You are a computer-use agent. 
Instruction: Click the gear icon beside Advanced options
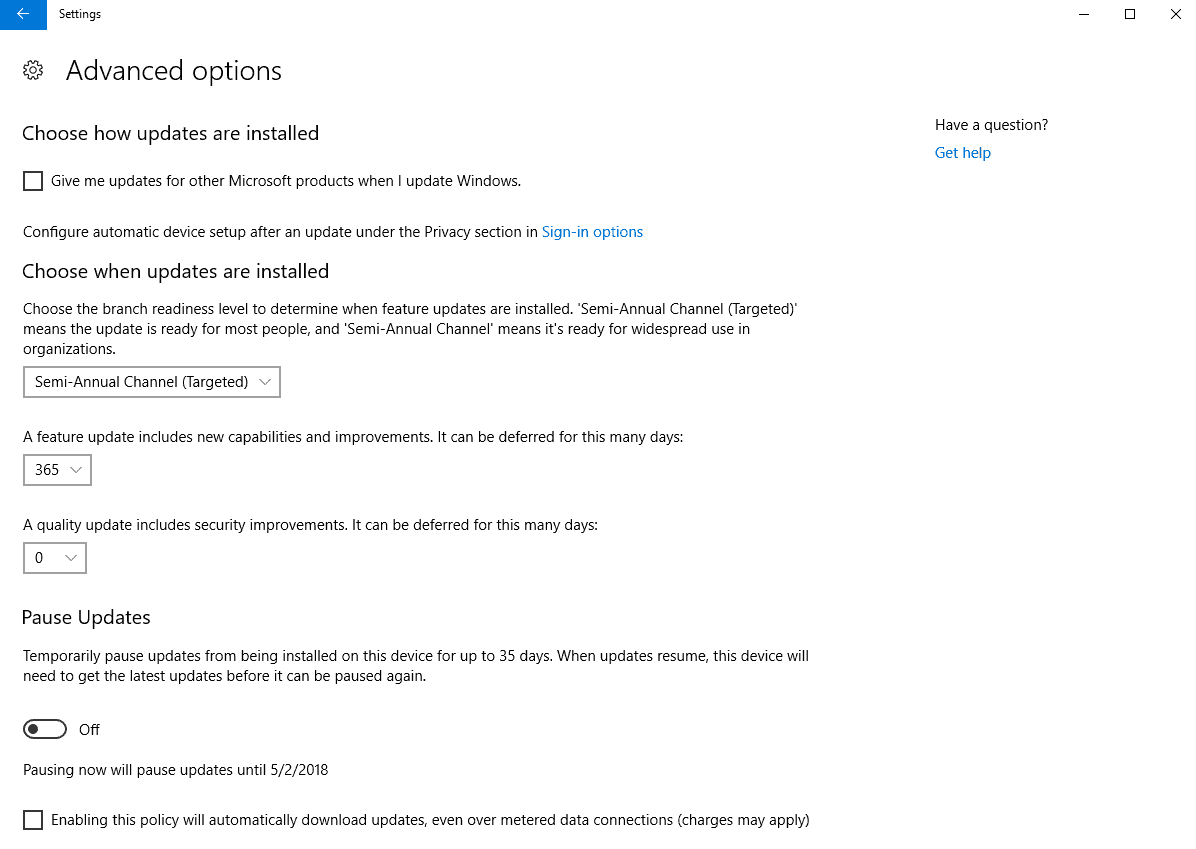point(33,71)
